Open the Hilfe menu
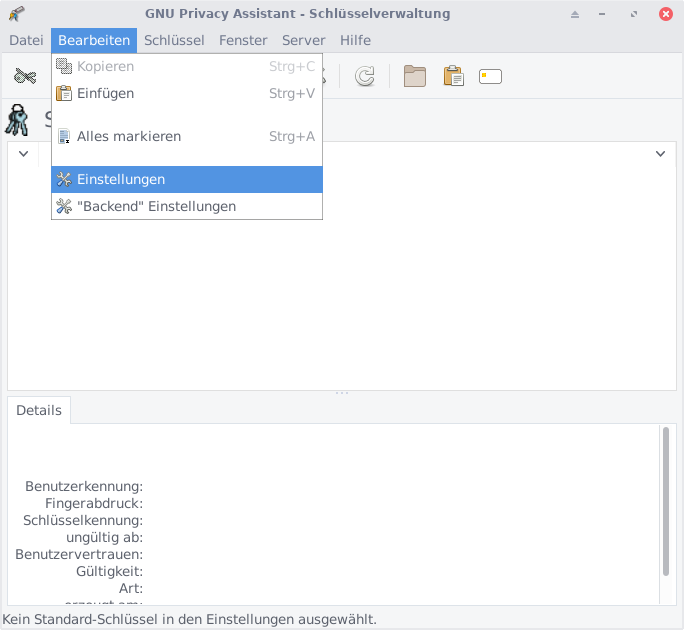The image size is (684, 630). coord(355,40)
